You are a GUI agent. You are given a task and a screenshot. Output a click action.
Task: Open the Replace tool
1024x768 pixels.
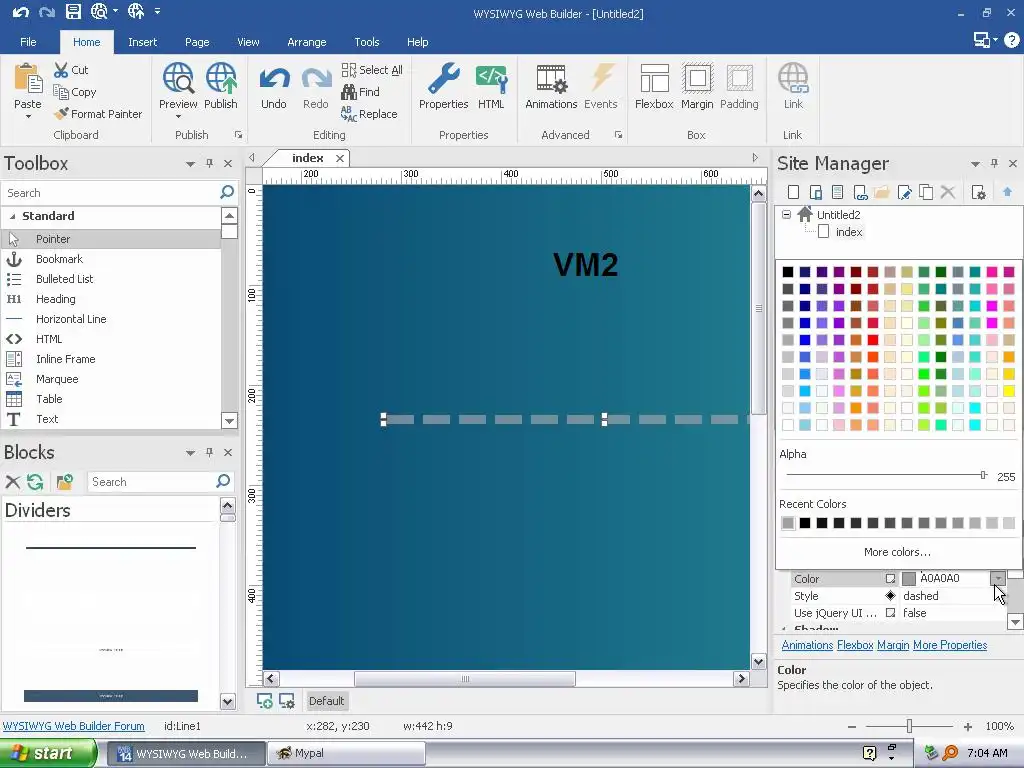click(369, 114)
